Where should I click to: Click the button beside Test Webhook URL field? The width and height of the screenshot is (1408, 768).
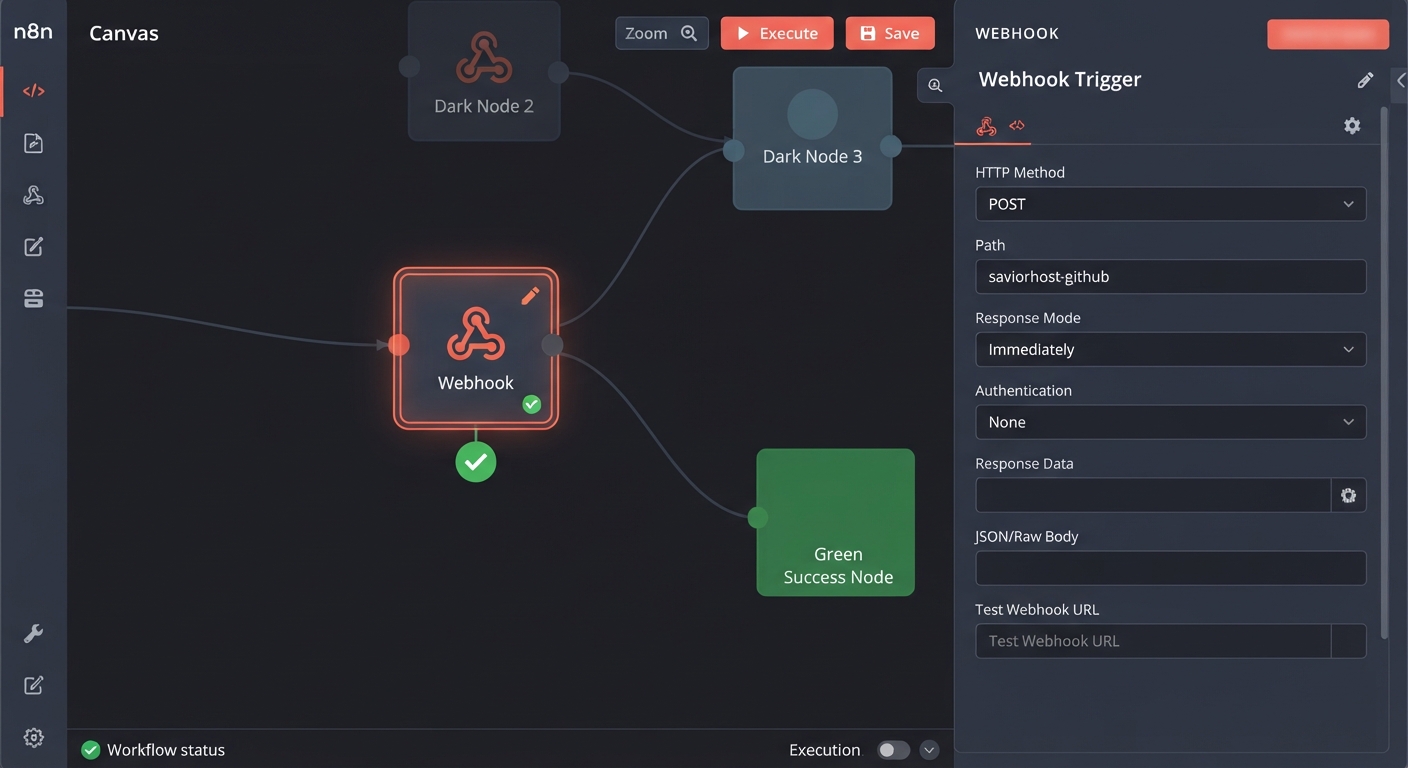coord(1349,641)
